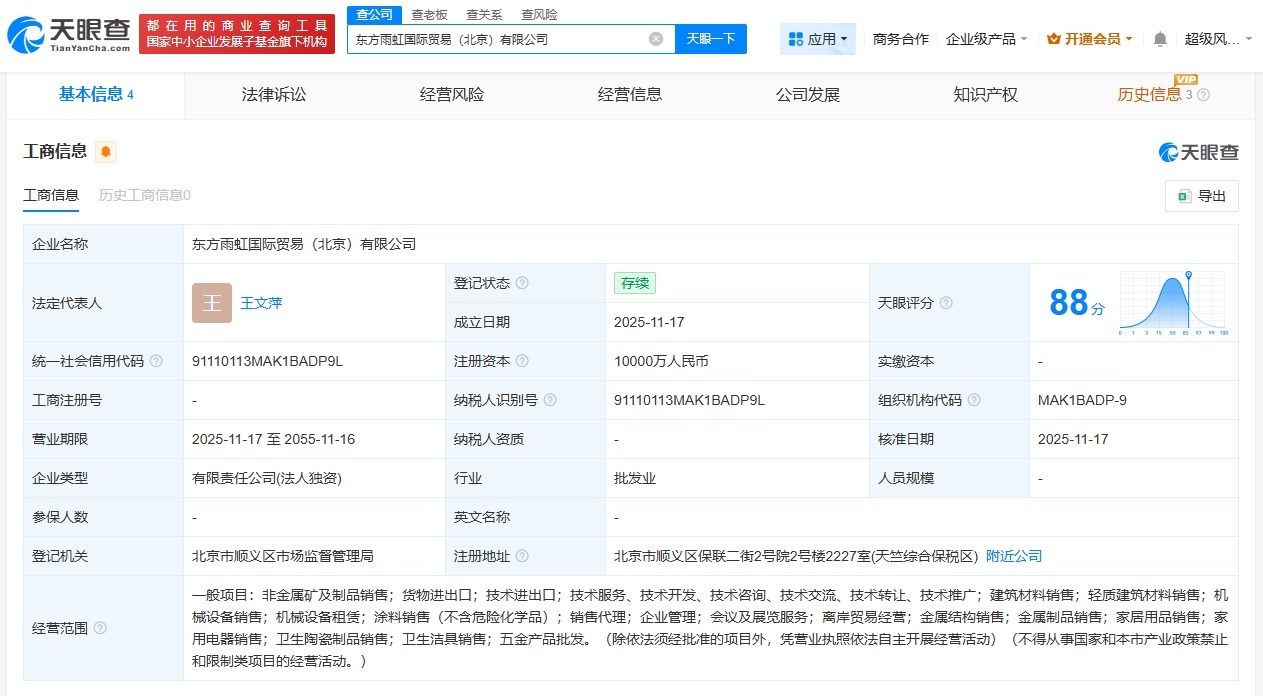Click the question mark icon beside 注册资本
The image size is (1263, 696).
(523, 361)
